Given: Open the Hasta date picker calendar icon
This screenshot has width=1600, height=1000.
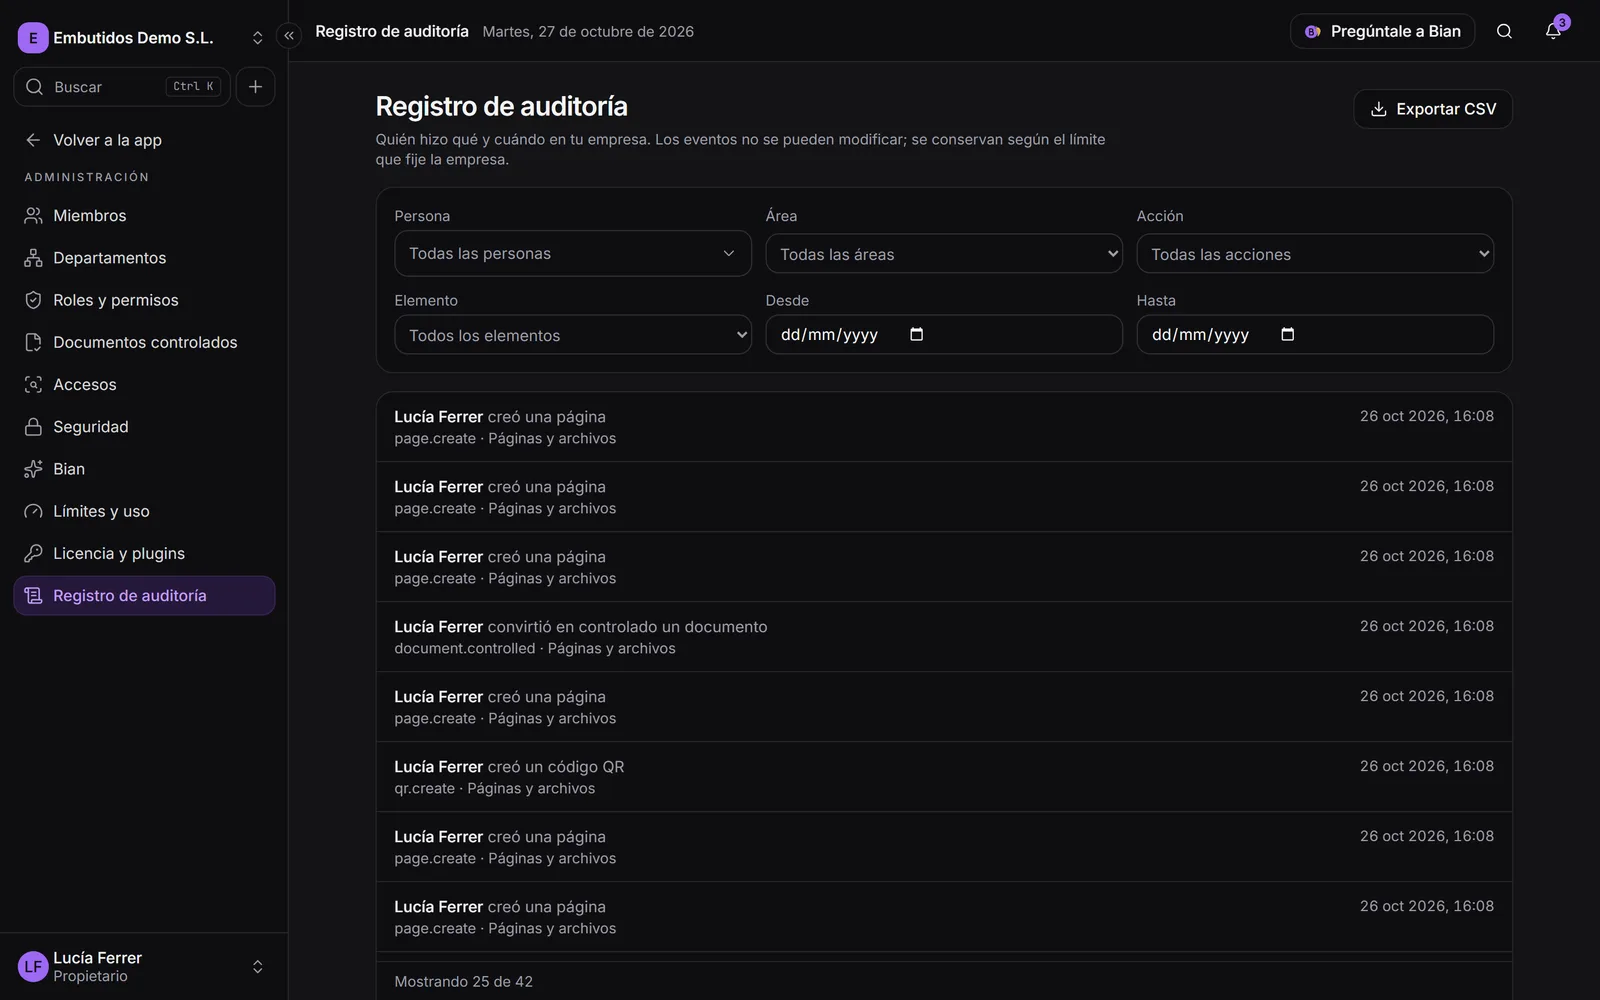Looking at the screenshot, I should (1287, 334).
